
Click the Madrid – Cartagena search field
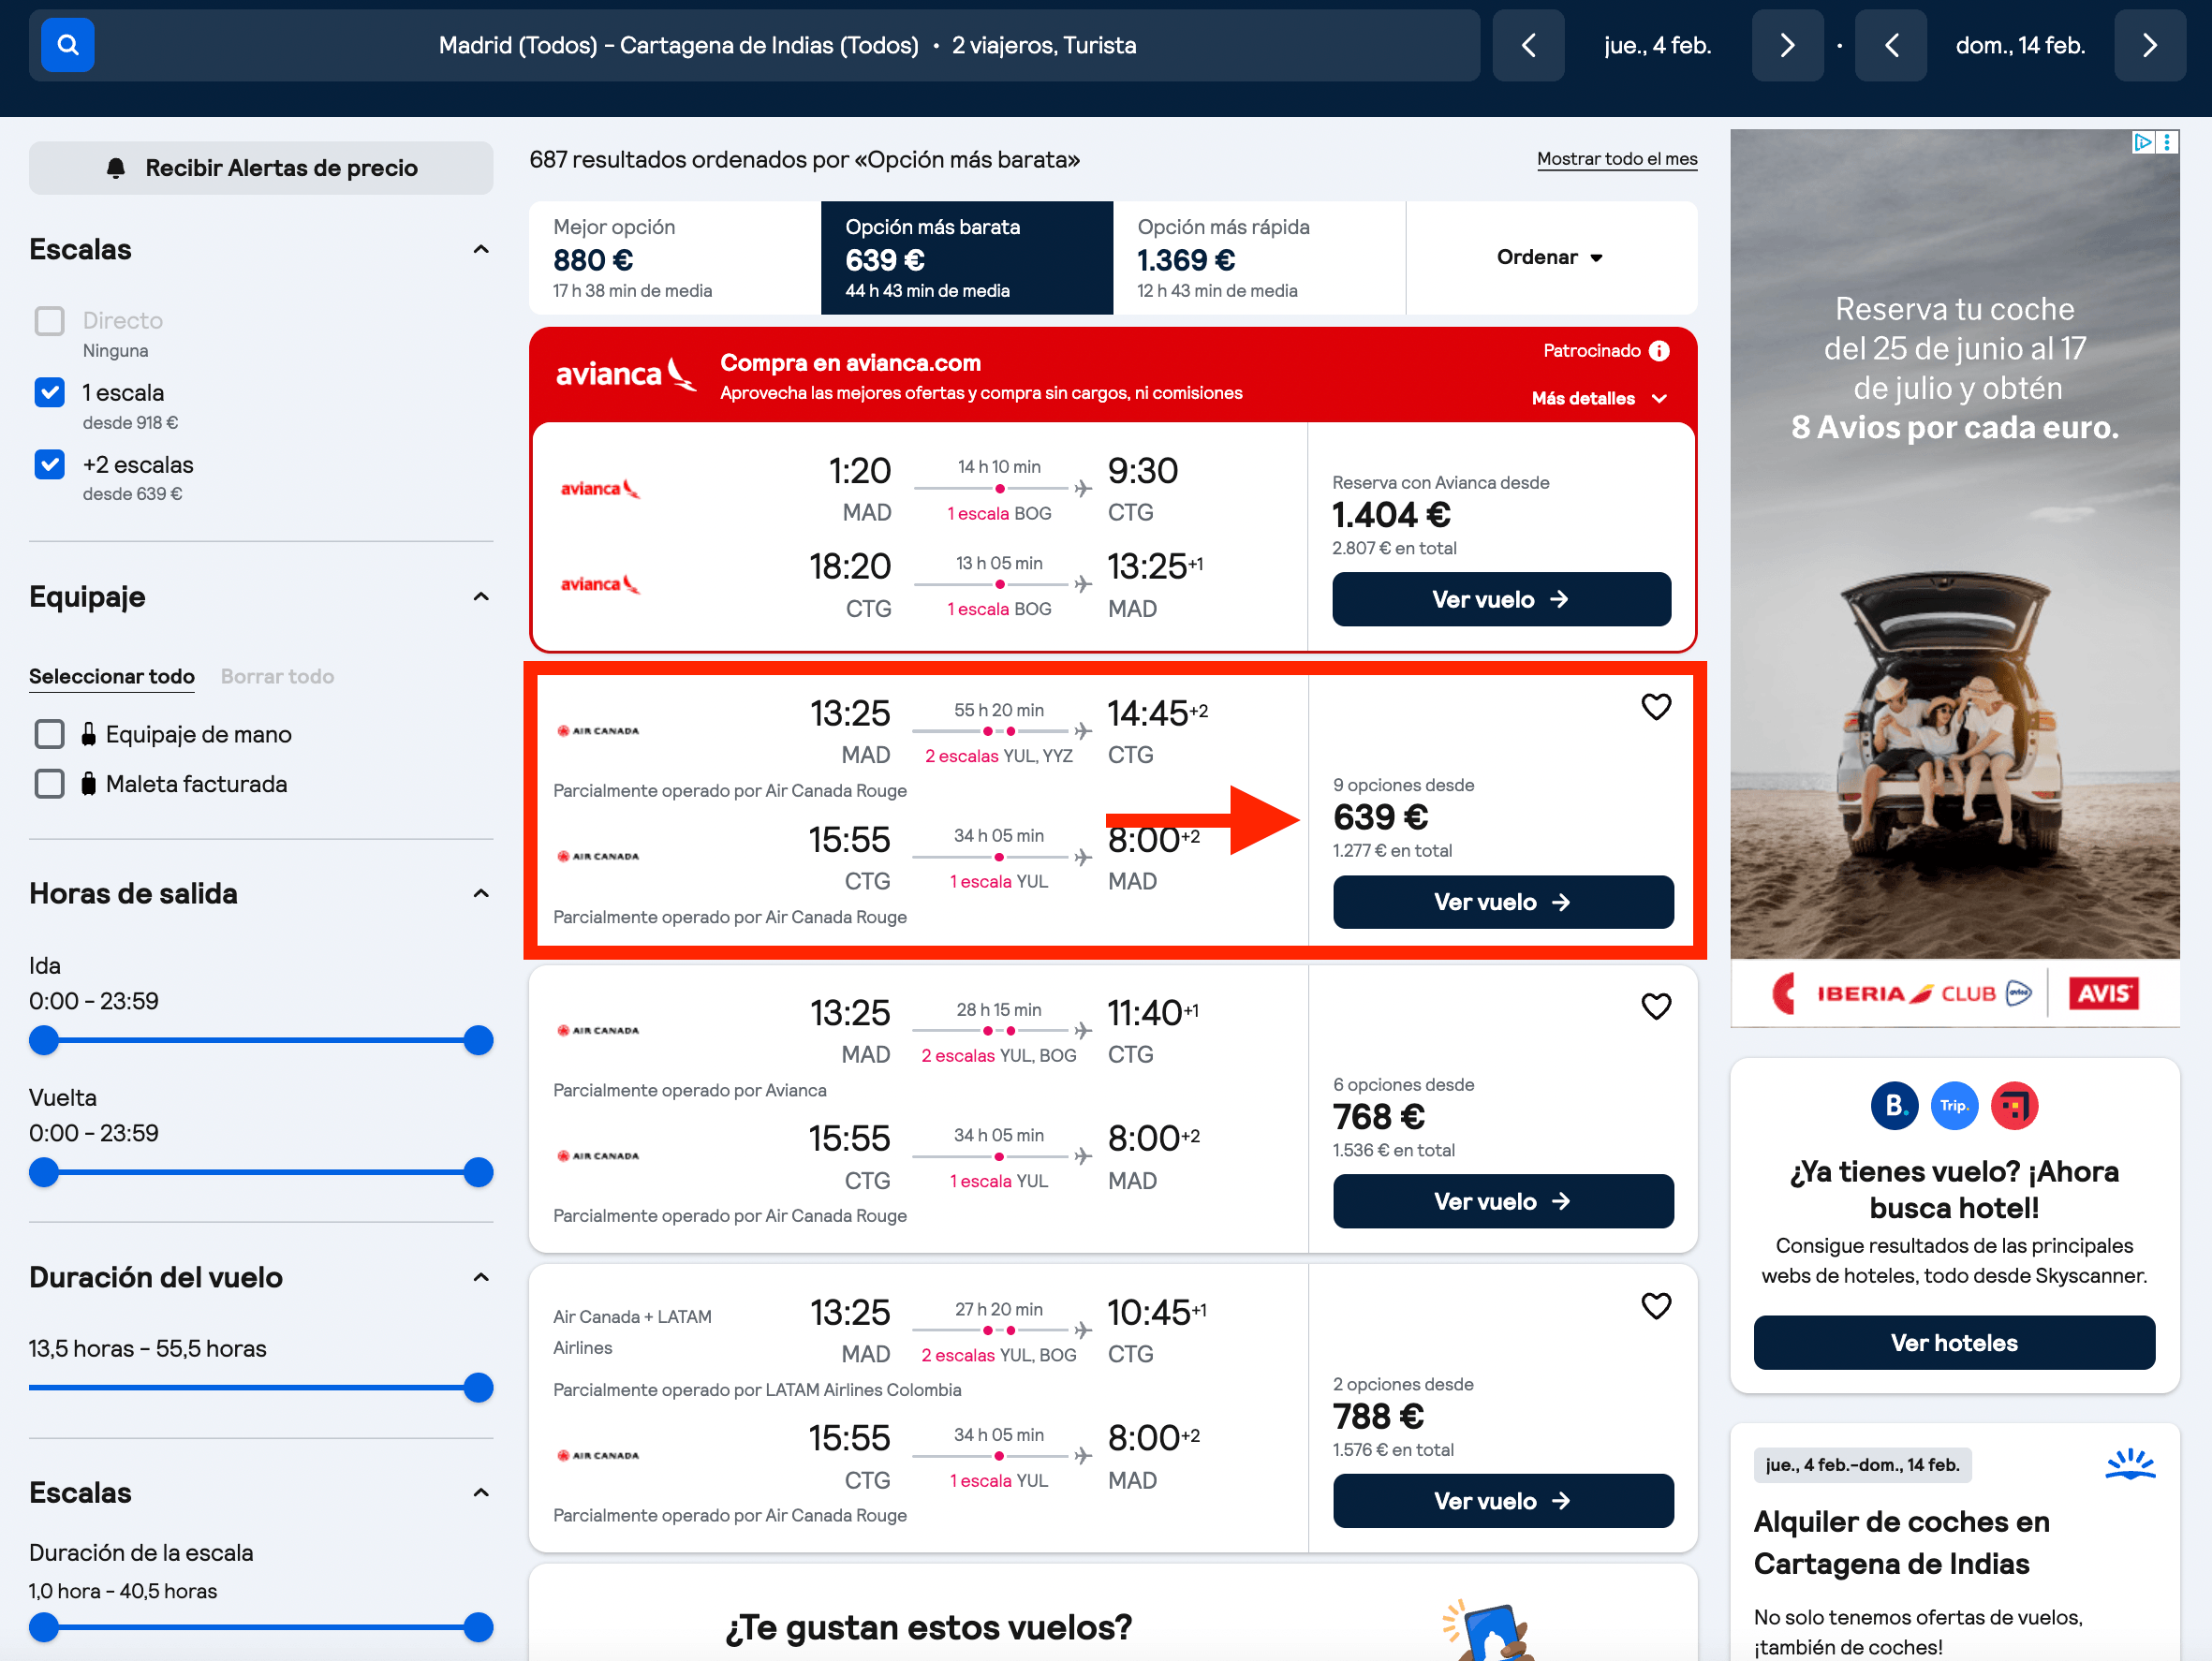click(x=754, y=45)
